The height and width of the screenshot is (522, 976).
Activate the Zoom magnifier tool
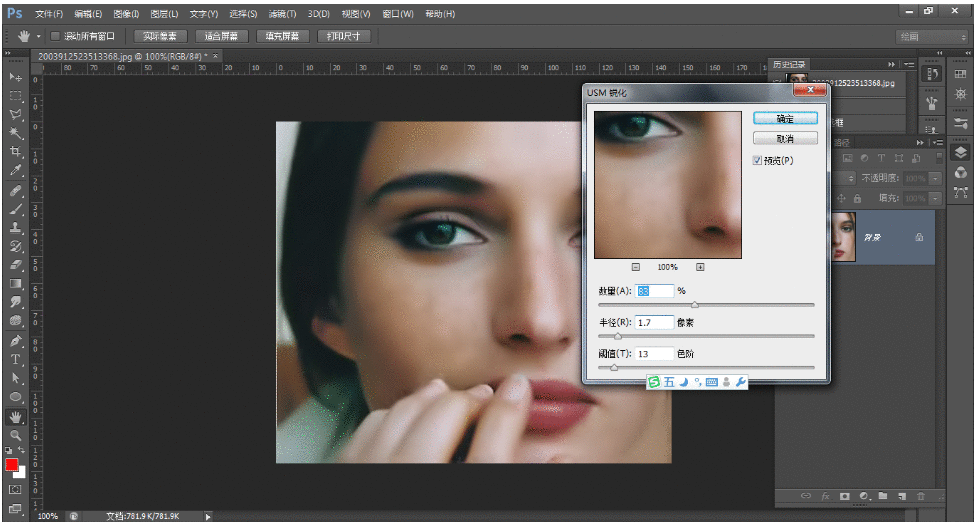15,436
